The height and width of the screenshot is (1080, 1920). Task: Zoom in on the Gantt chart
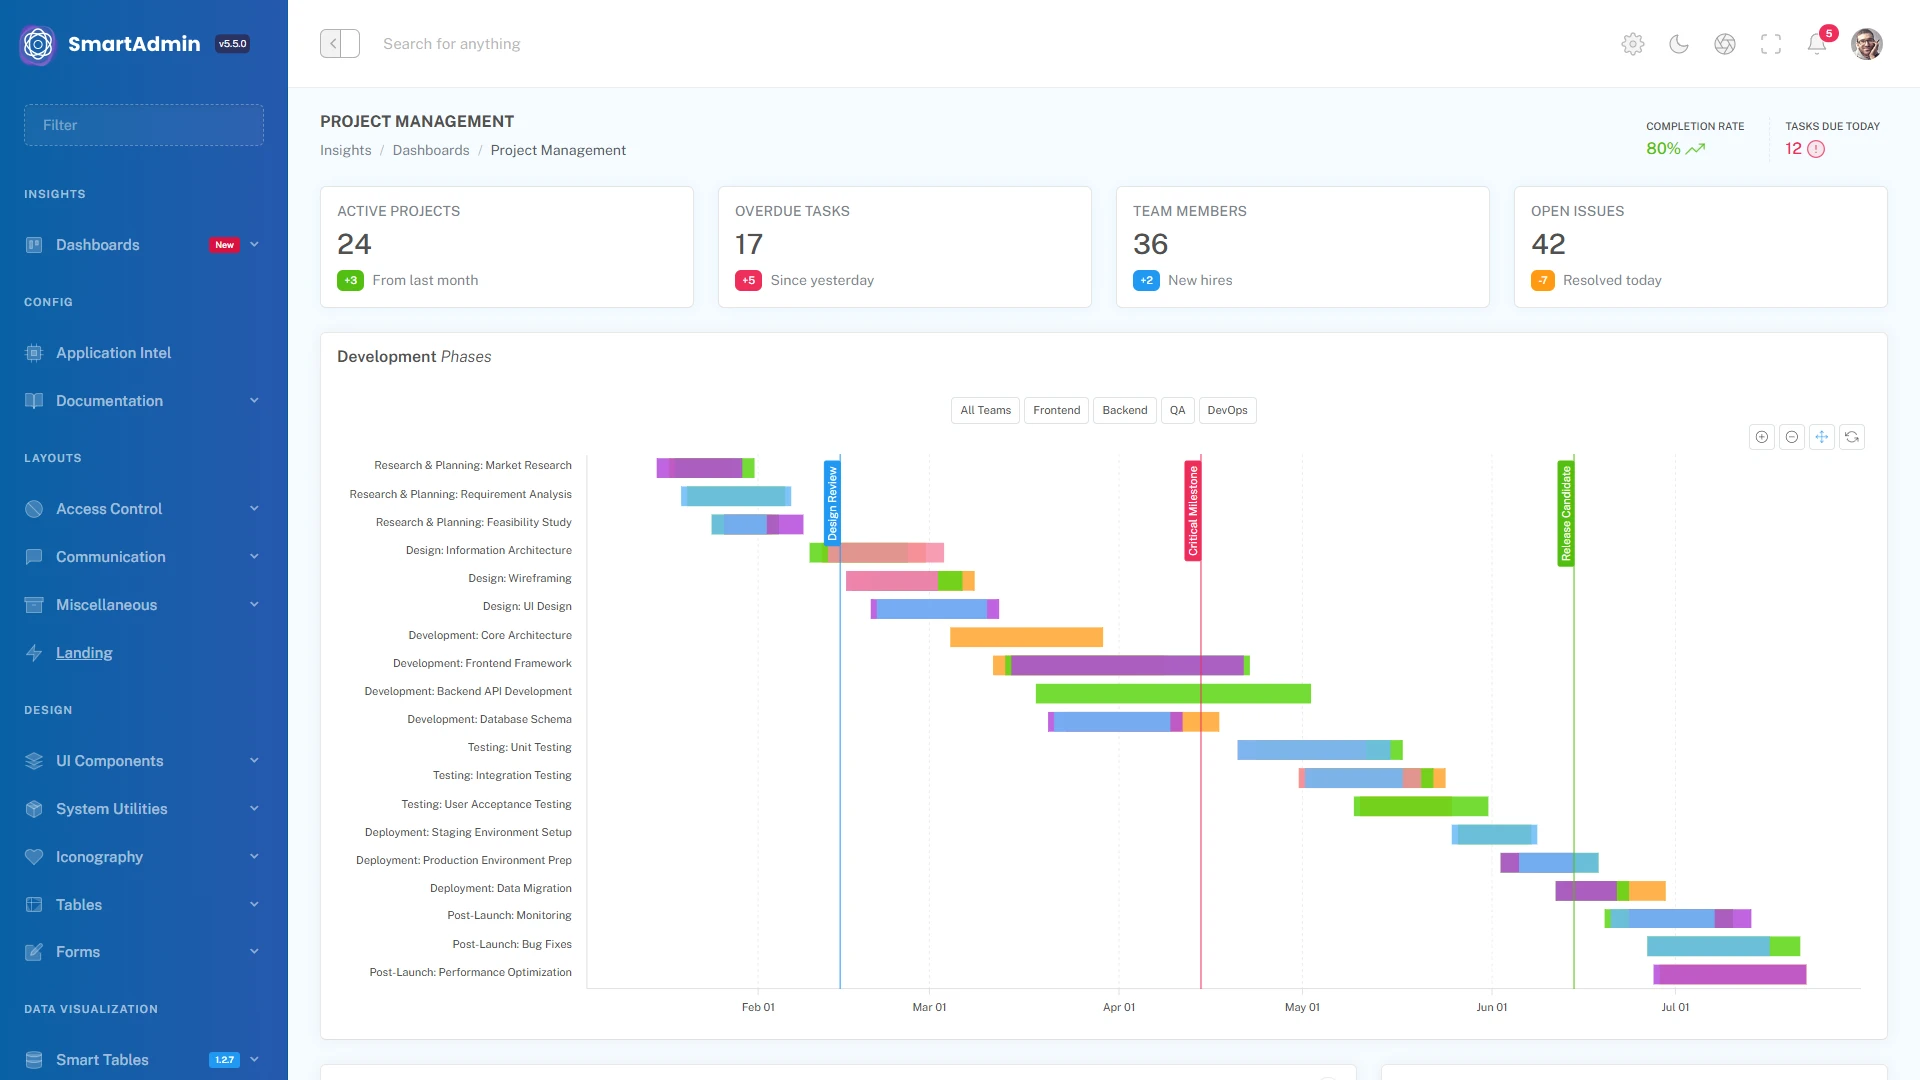1762,437
